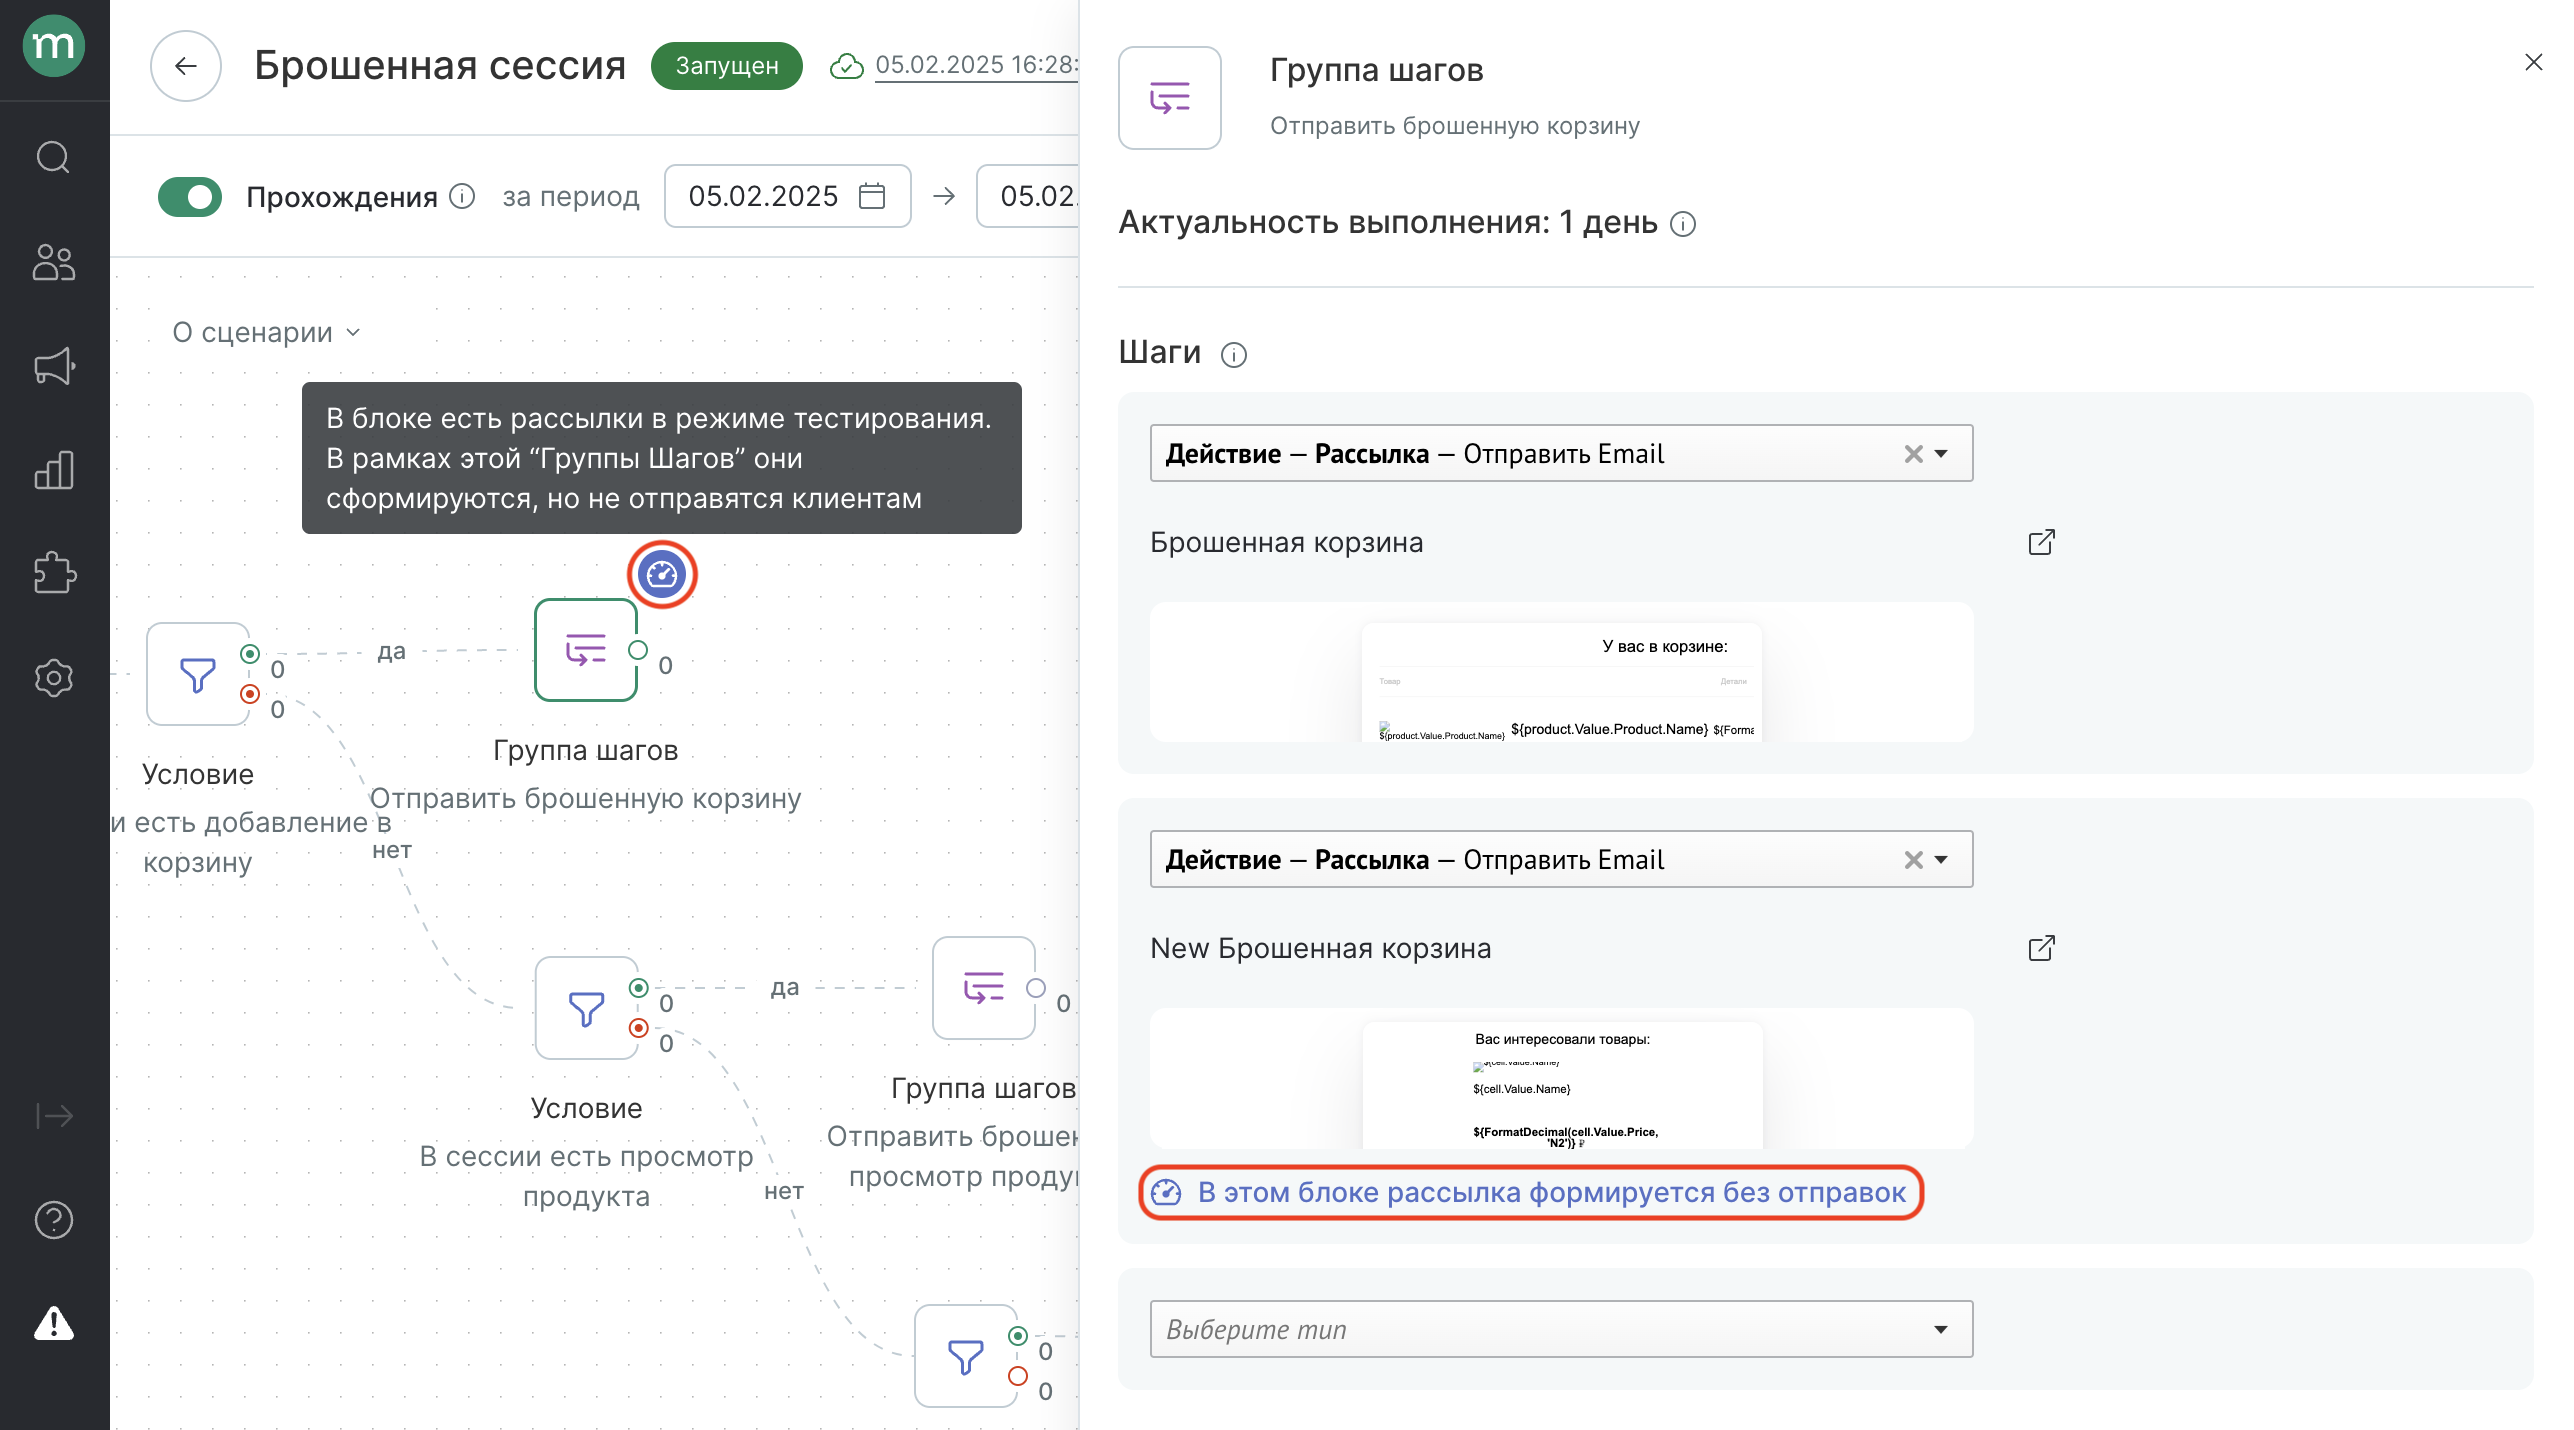Select the Отправить брошенную корзину step group node

point(586,650)
